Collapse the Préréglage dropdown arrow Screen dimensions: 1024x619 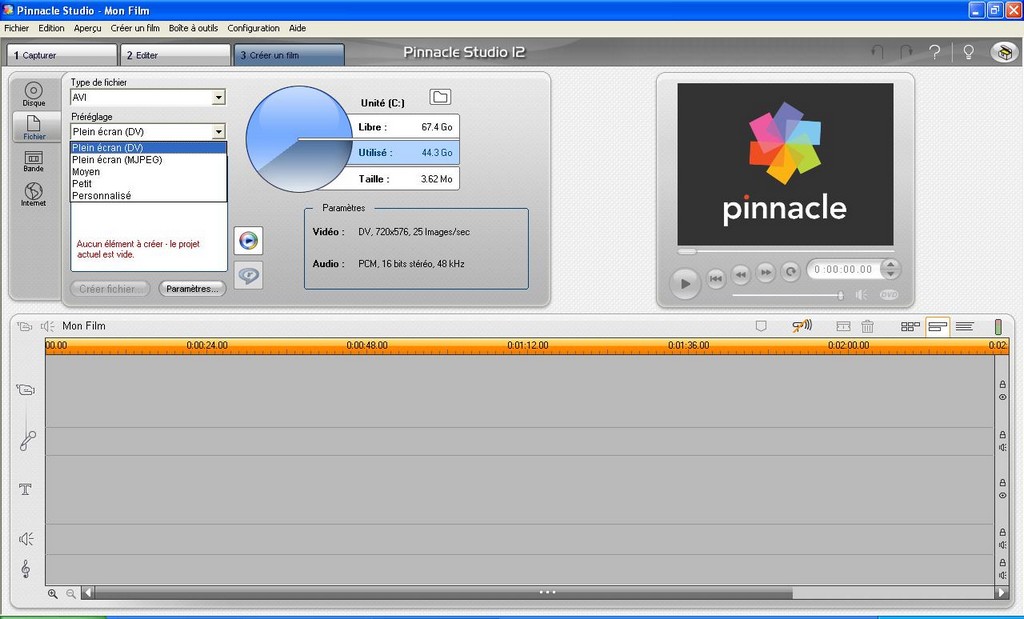[219, 131]
